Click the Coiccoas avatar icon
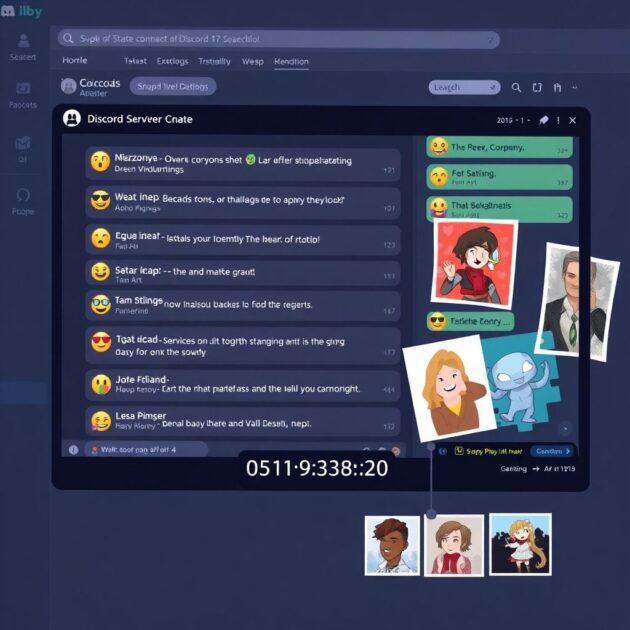This screenshot has height=630, width=630. 68,86
